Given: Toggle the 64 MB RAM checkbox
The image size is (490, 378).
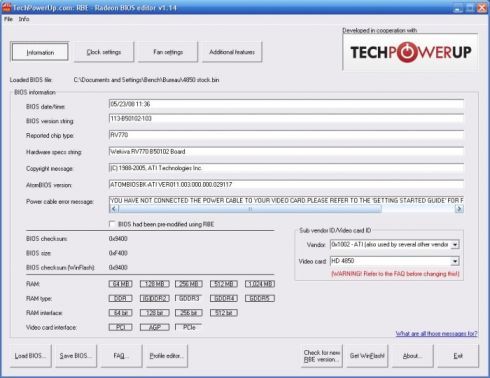Looking at the screenshot, I should (x=120, y=284).
